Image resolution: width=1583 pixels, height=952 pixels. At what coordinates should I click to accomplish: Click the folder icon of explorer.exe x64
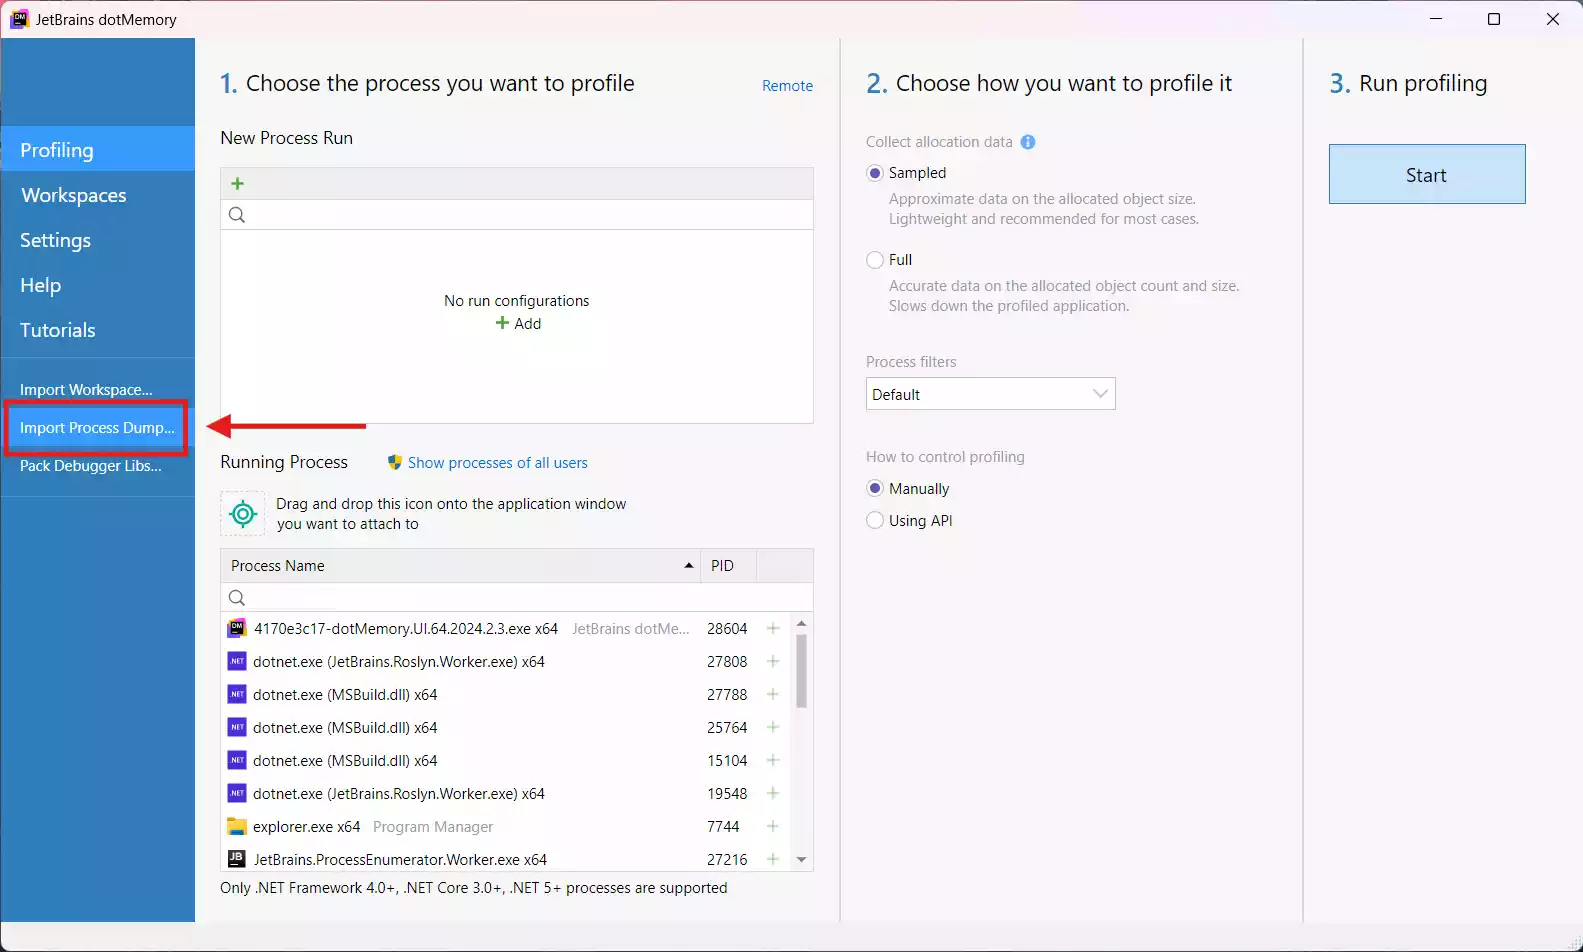click(x=237, y=827)
